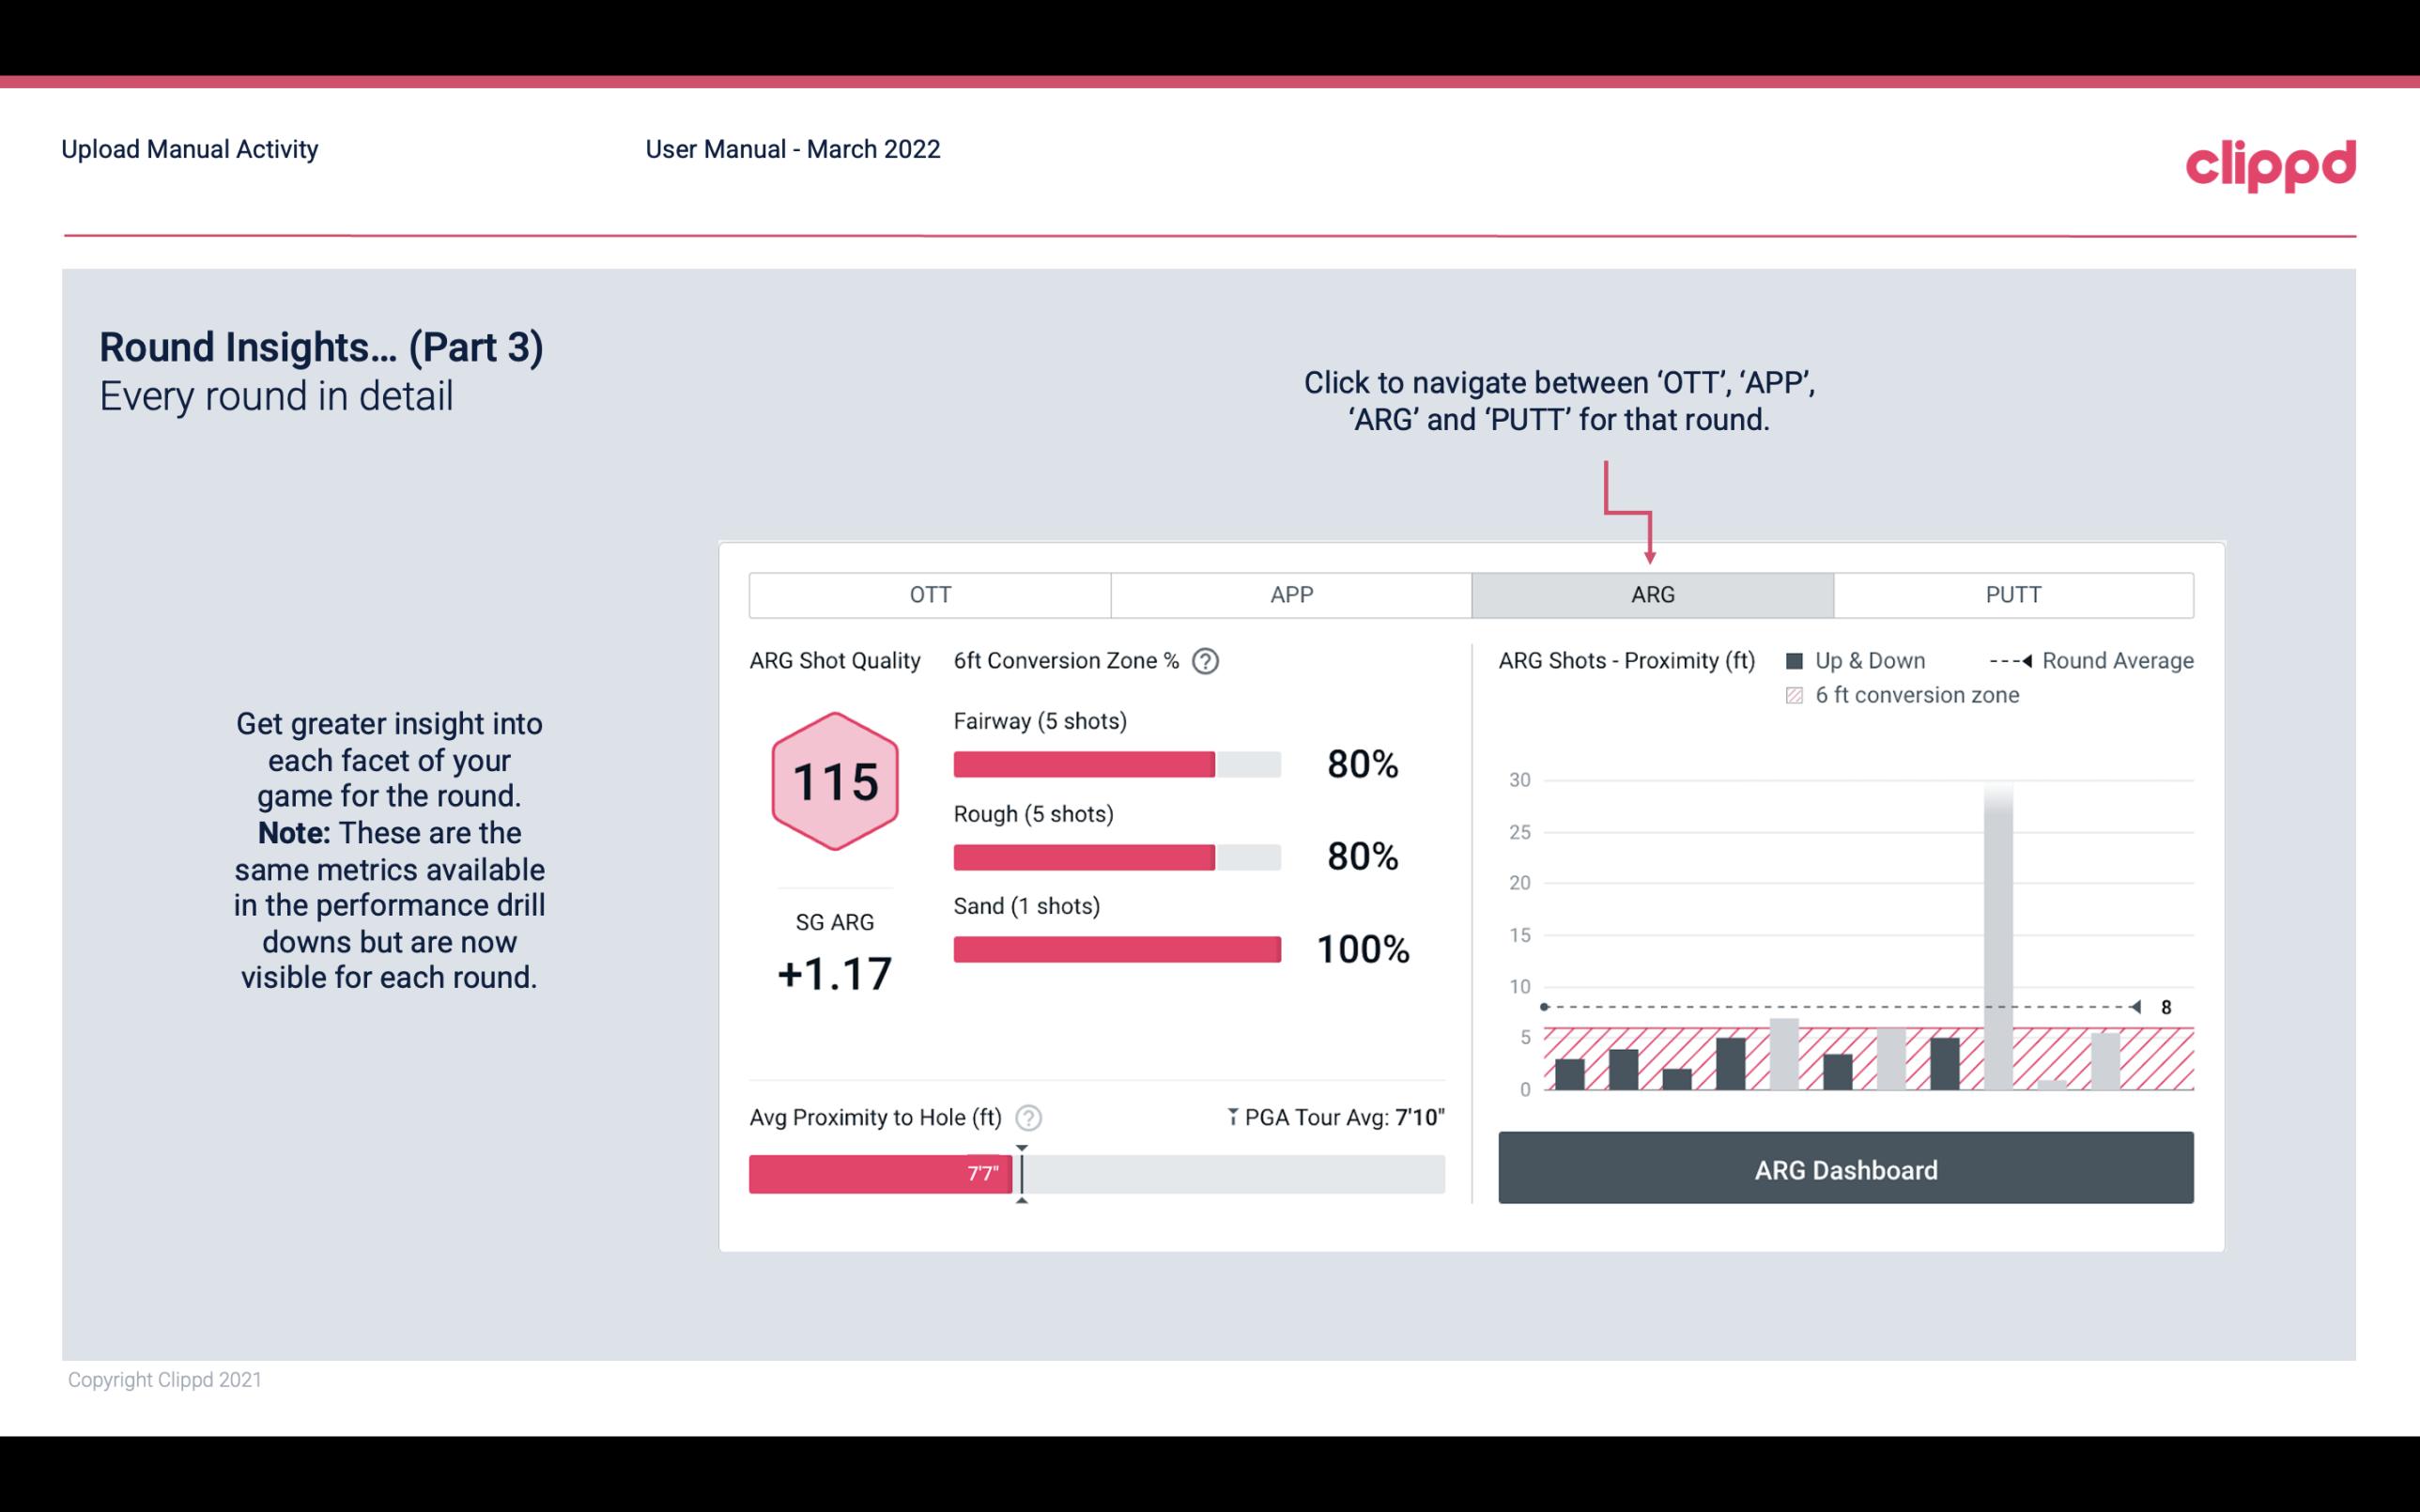Viewport: 2420px width, 1512px height.
Task: Select the OTT tab
Action: (932, 595)
